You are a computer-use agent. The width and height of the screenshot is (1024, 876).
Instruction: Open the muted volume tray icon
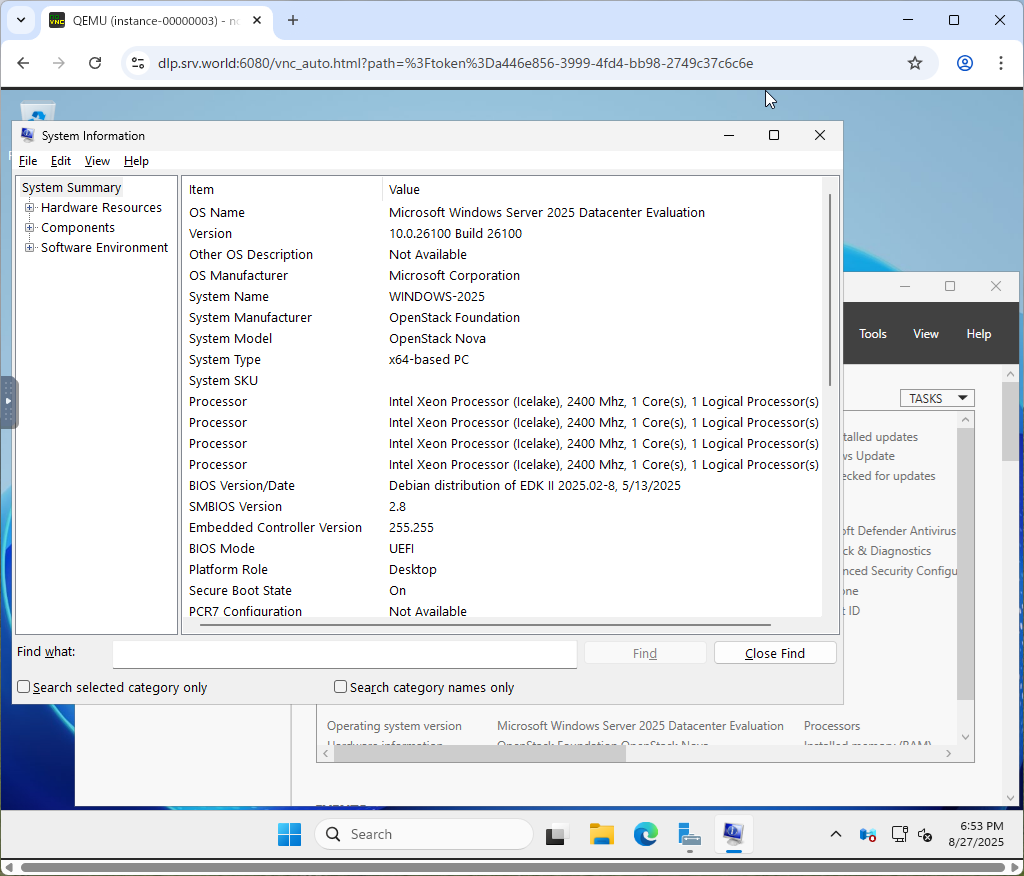[926, 834]
